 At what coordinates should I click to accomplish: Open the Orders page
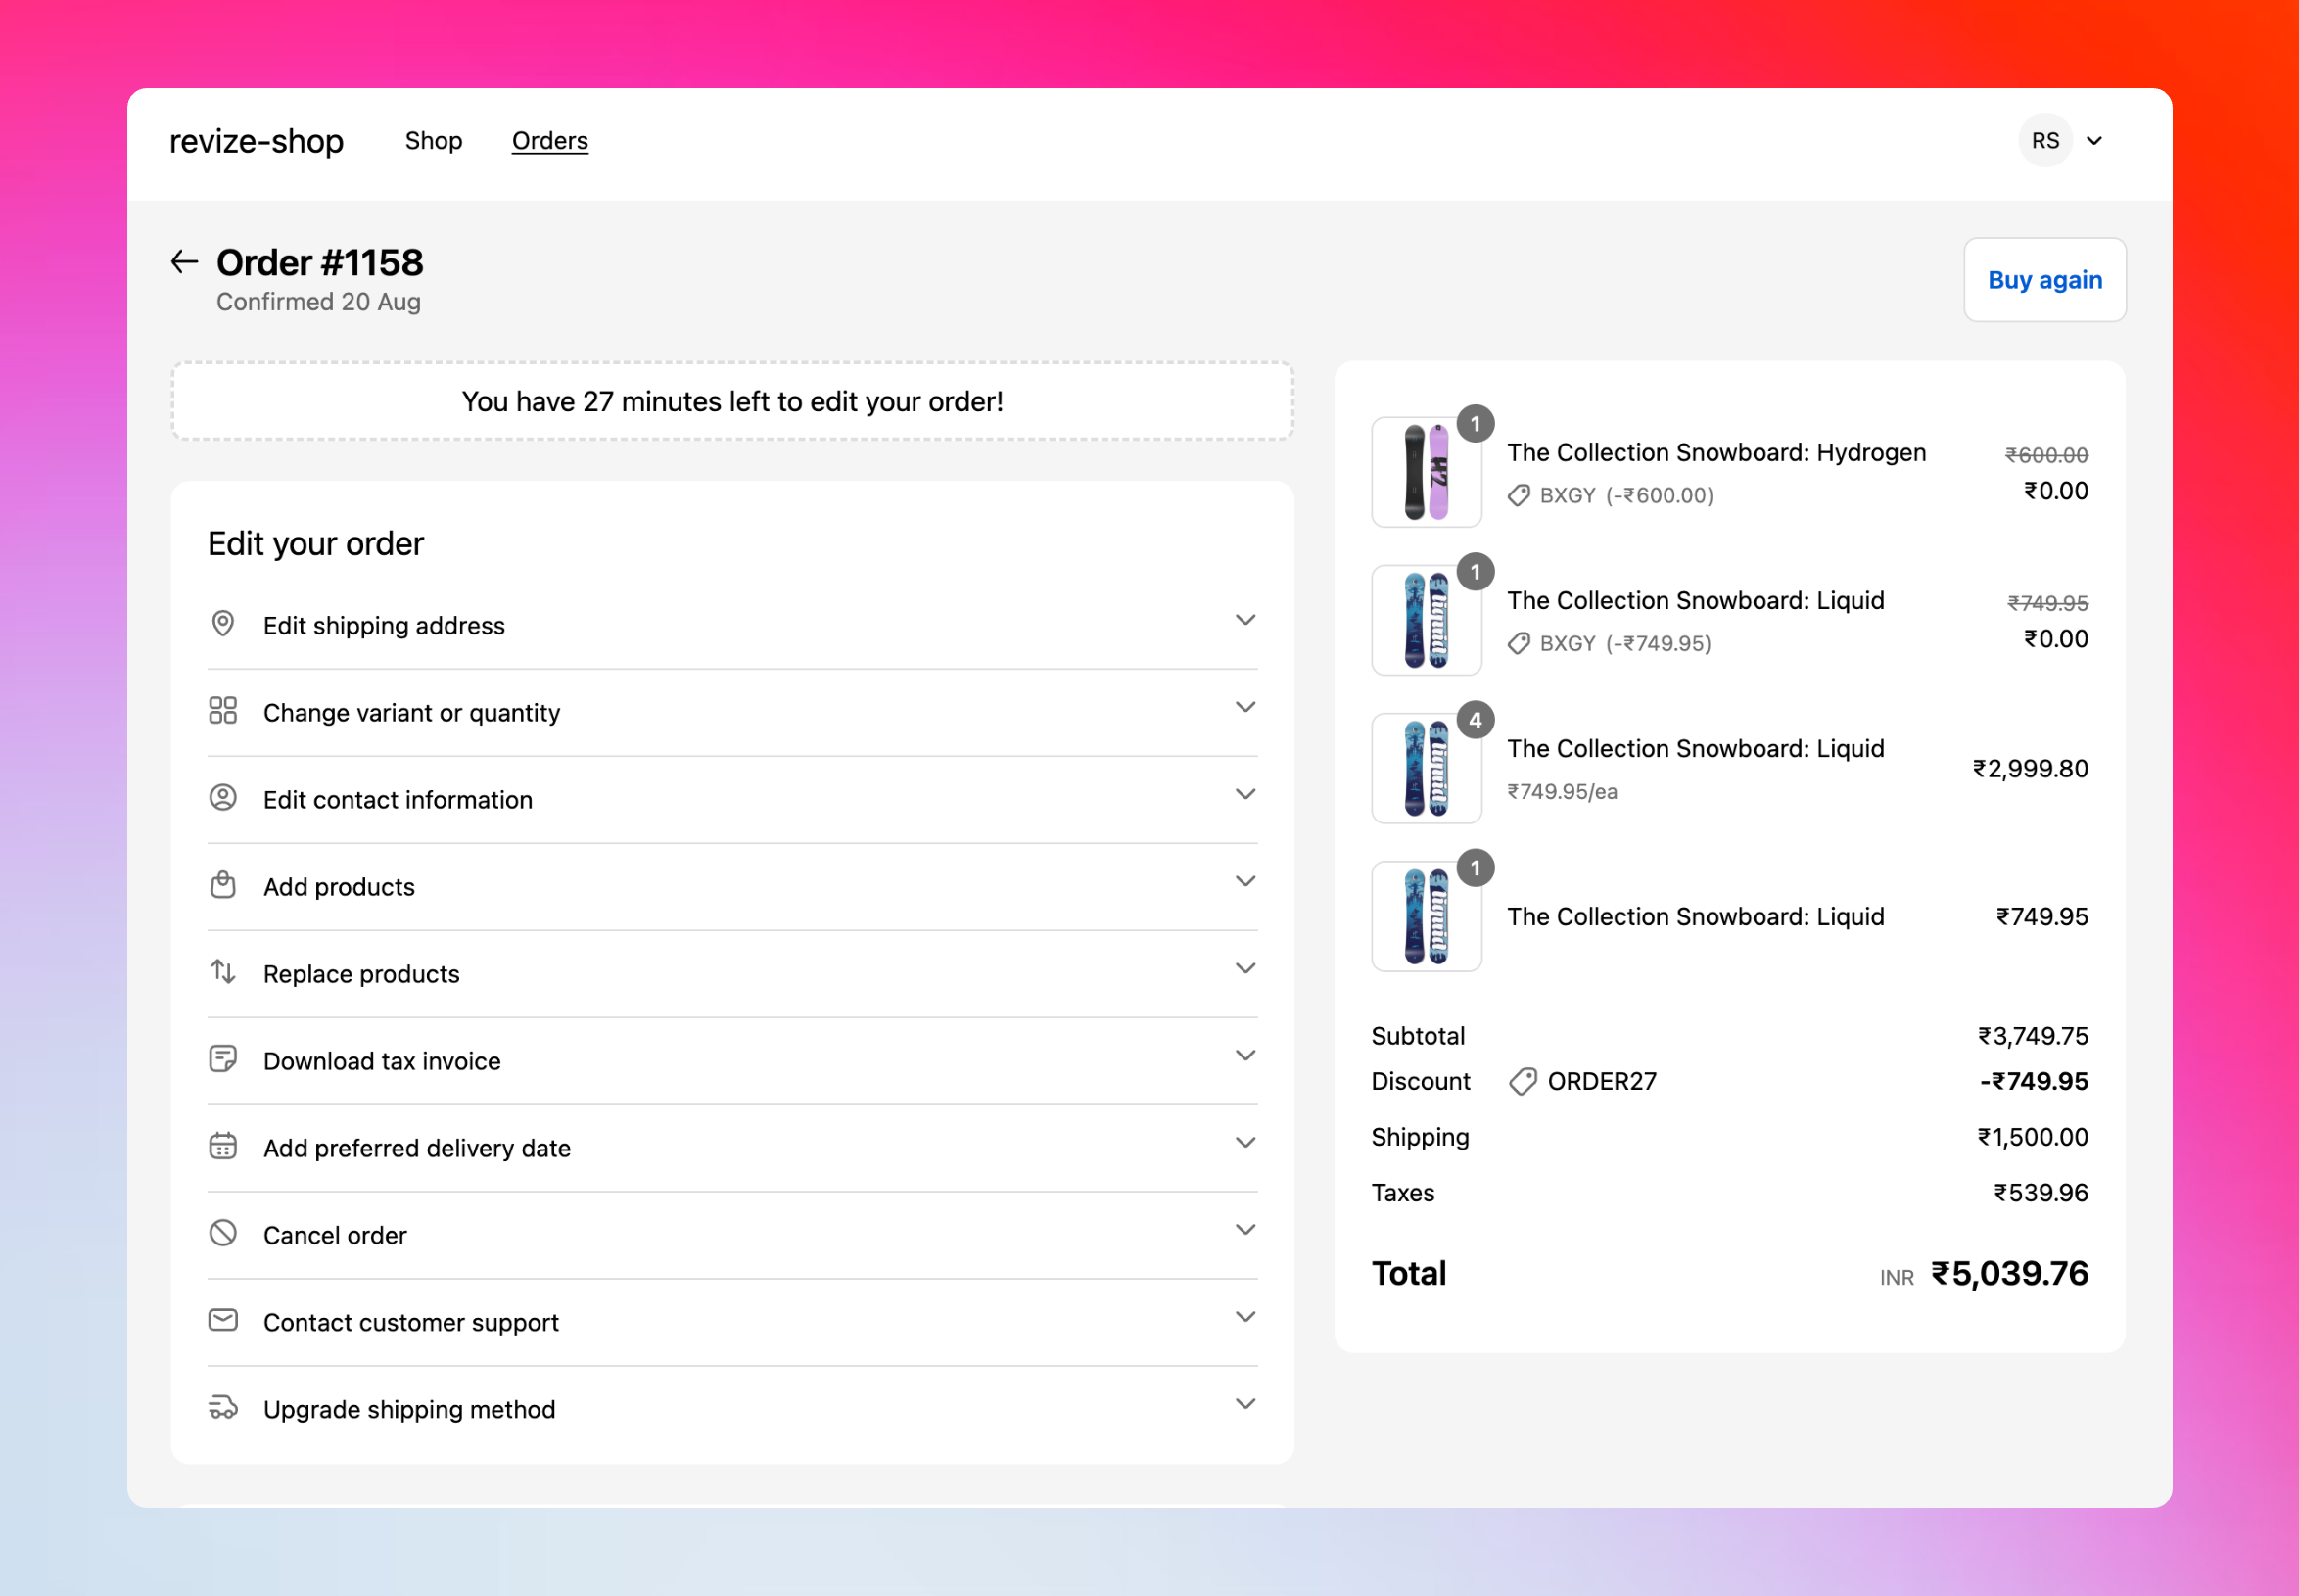549,140
